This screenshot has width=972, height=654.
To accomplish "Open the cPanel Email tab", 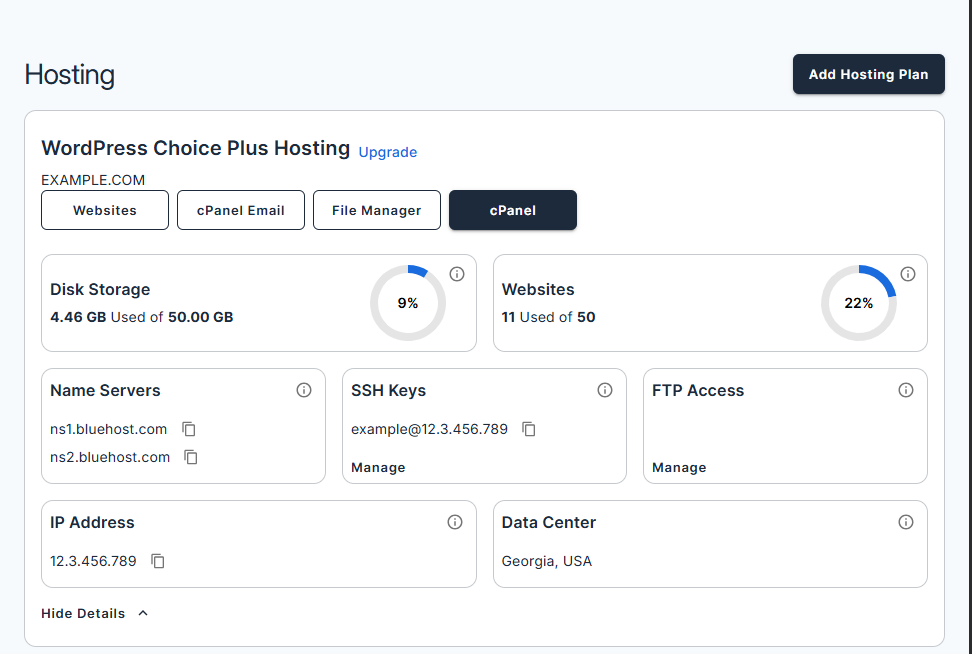I will click(x=240, y=210).
